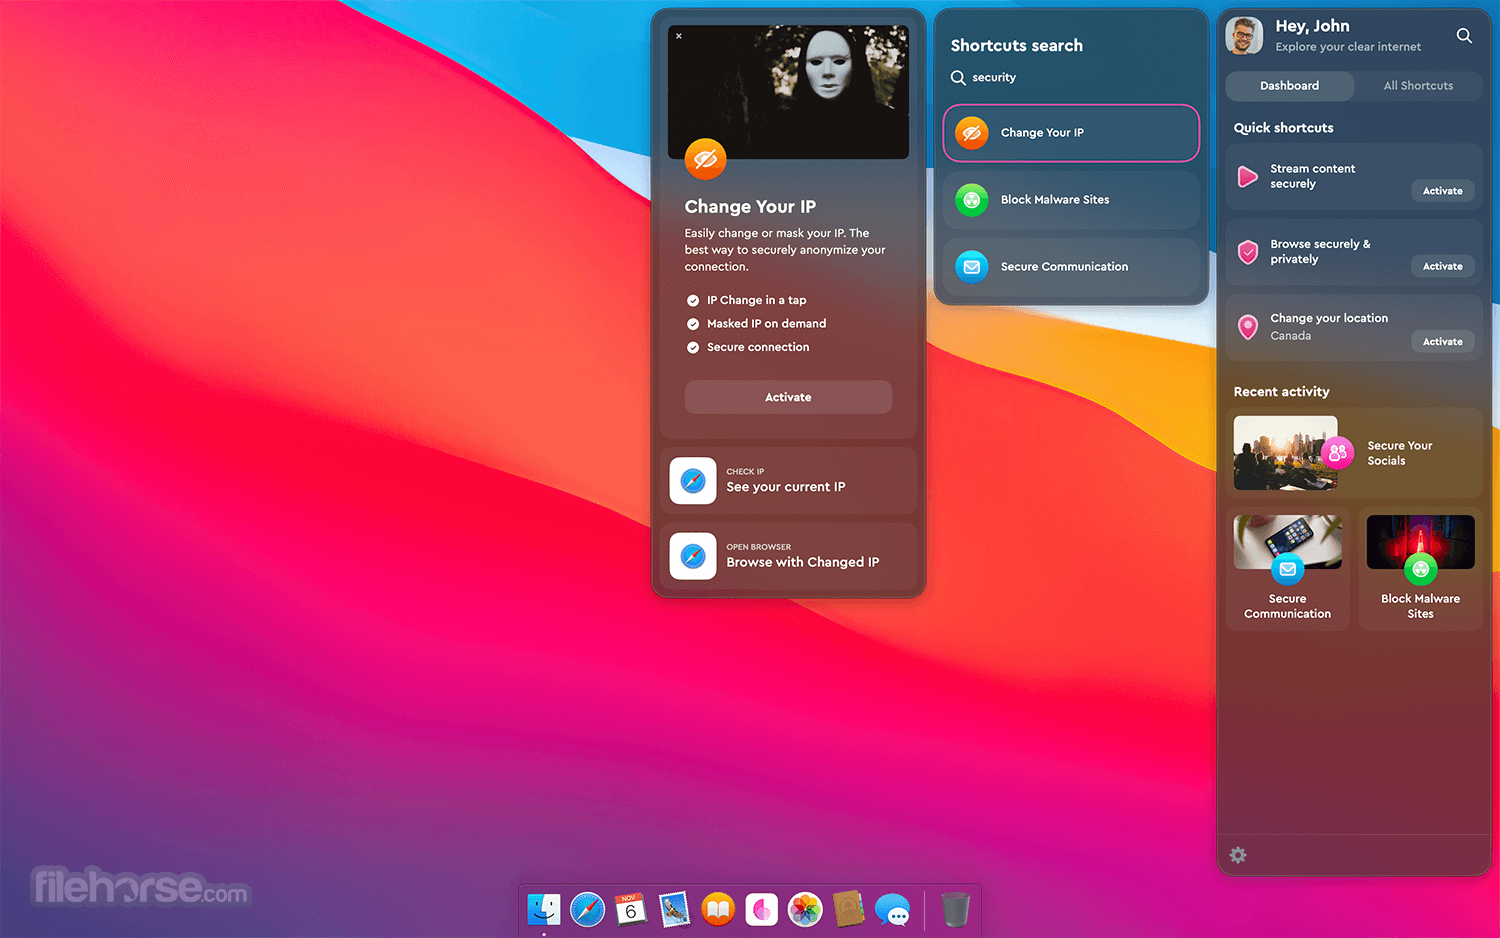Screen dimensions: 1500x938
Task: Activate Stream content securely
Action: (x=1443, y=191)
